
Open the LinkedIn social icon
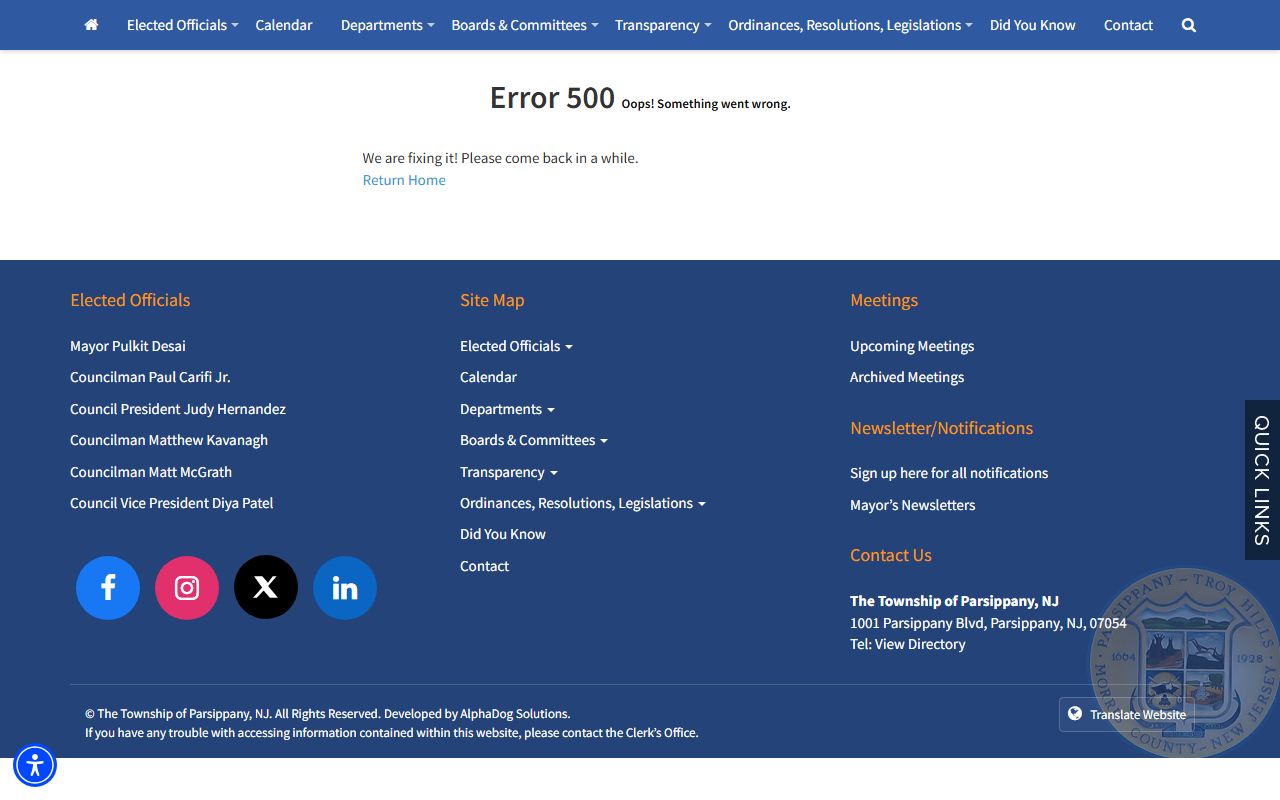tap(345, 588)
